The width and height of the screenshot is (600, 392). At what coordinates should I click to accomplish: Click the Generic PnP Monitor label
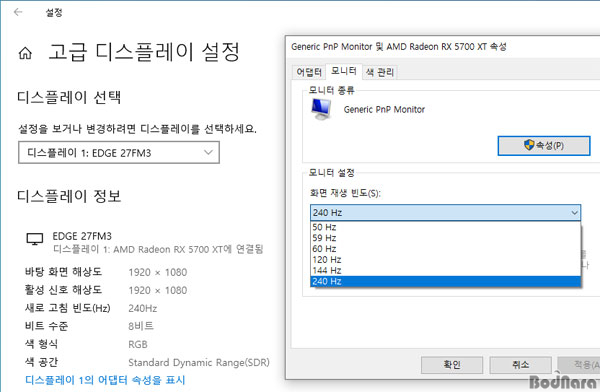384,109
